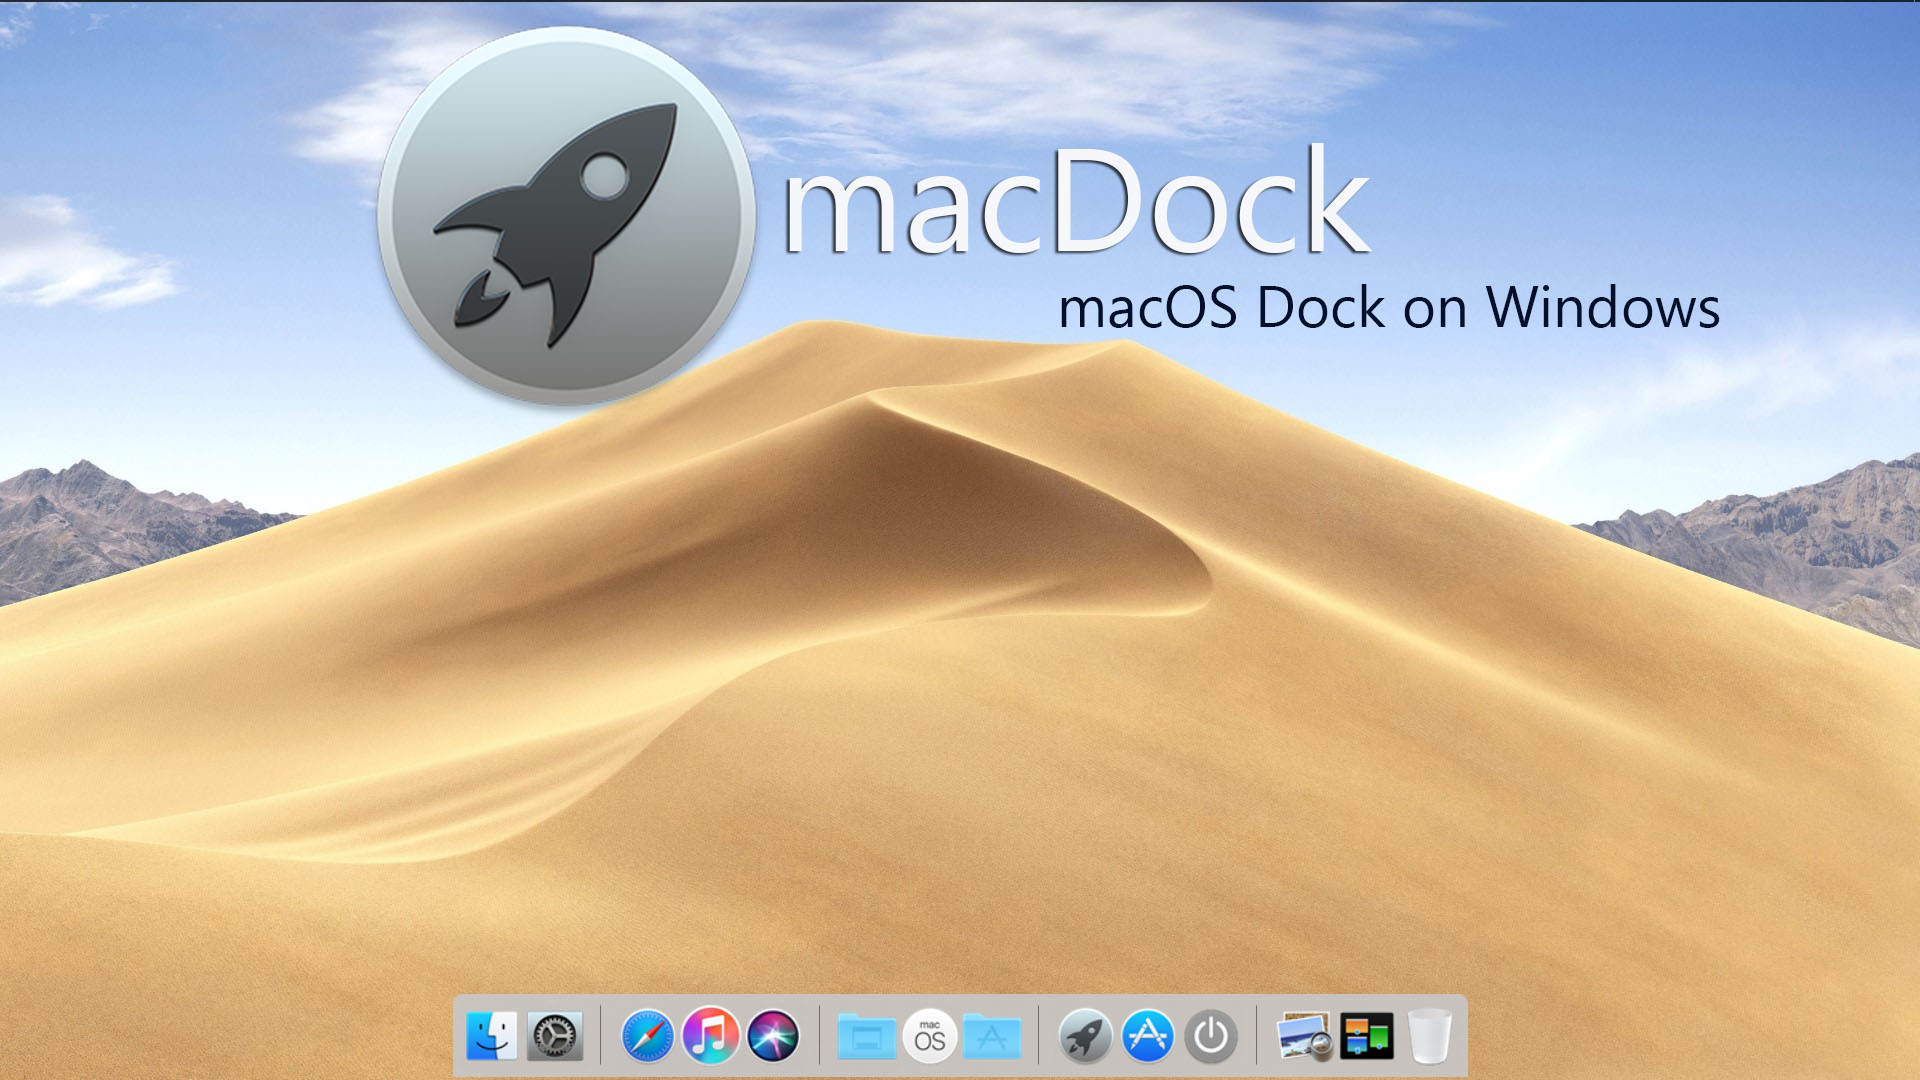Start iTunes music app in dock
Screen dimensions: 1920x1080
click(710, 1036)
